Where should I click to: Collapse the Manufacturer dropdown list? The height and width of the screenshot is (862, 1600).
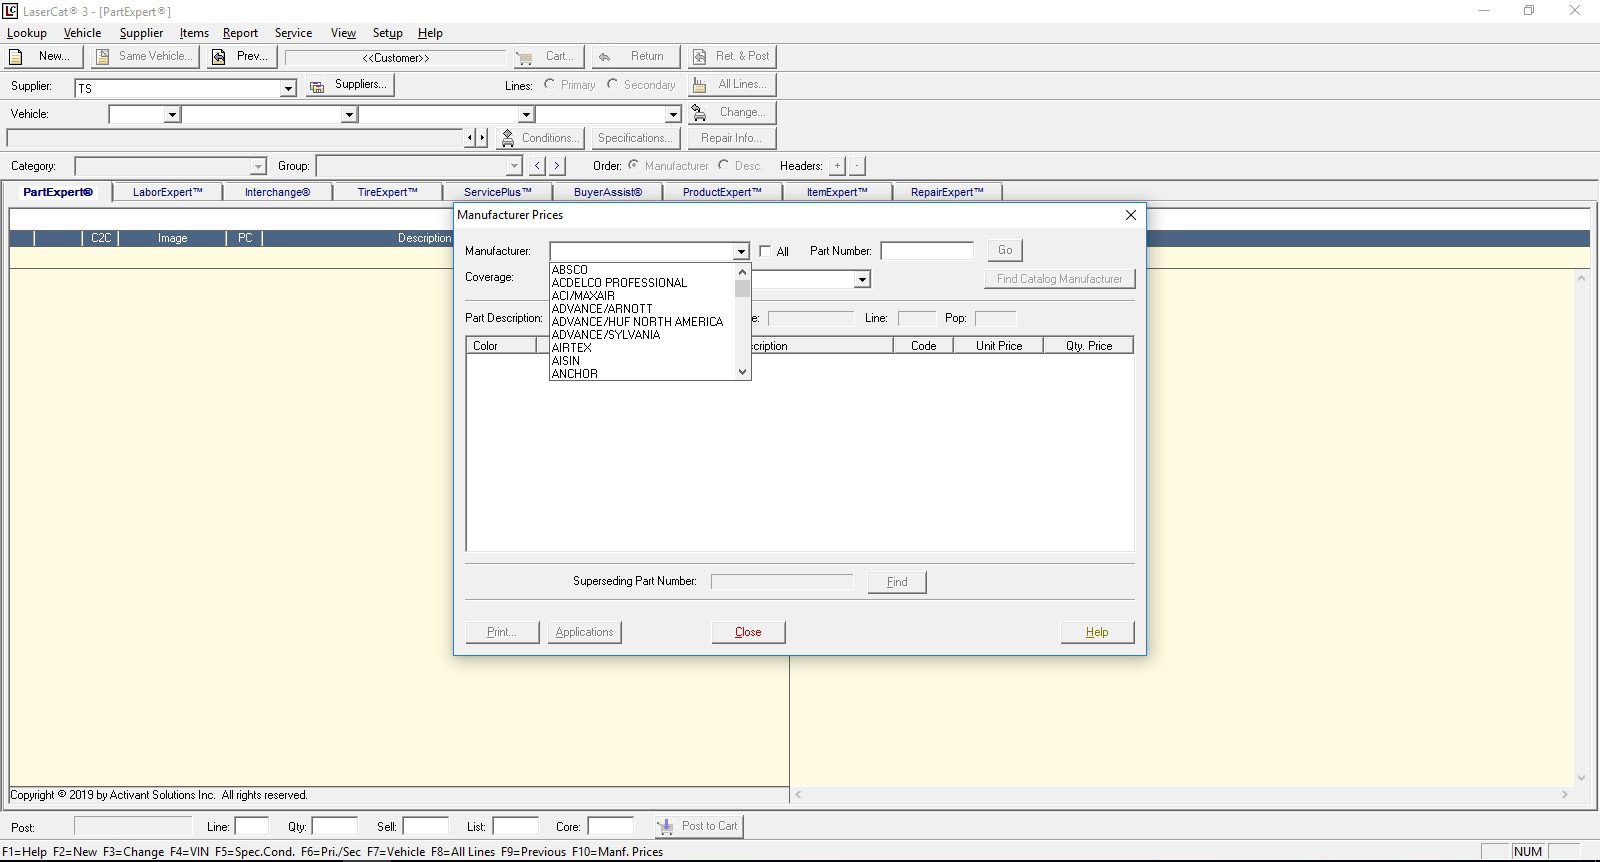[741, 252]
